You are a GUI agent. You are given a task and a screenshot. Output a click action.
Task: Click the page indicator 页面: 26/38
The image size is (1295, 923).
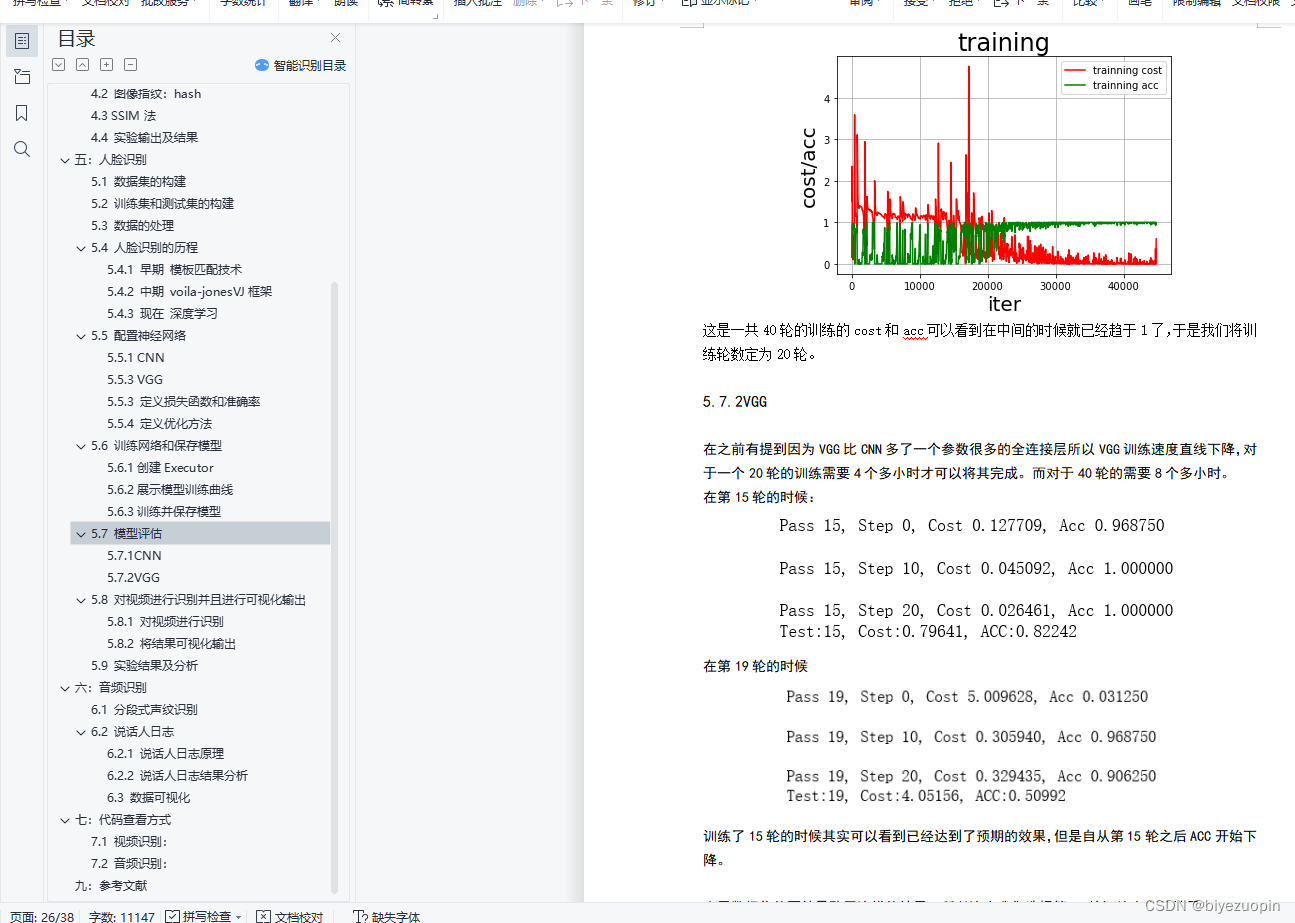[x=42, y=916]
